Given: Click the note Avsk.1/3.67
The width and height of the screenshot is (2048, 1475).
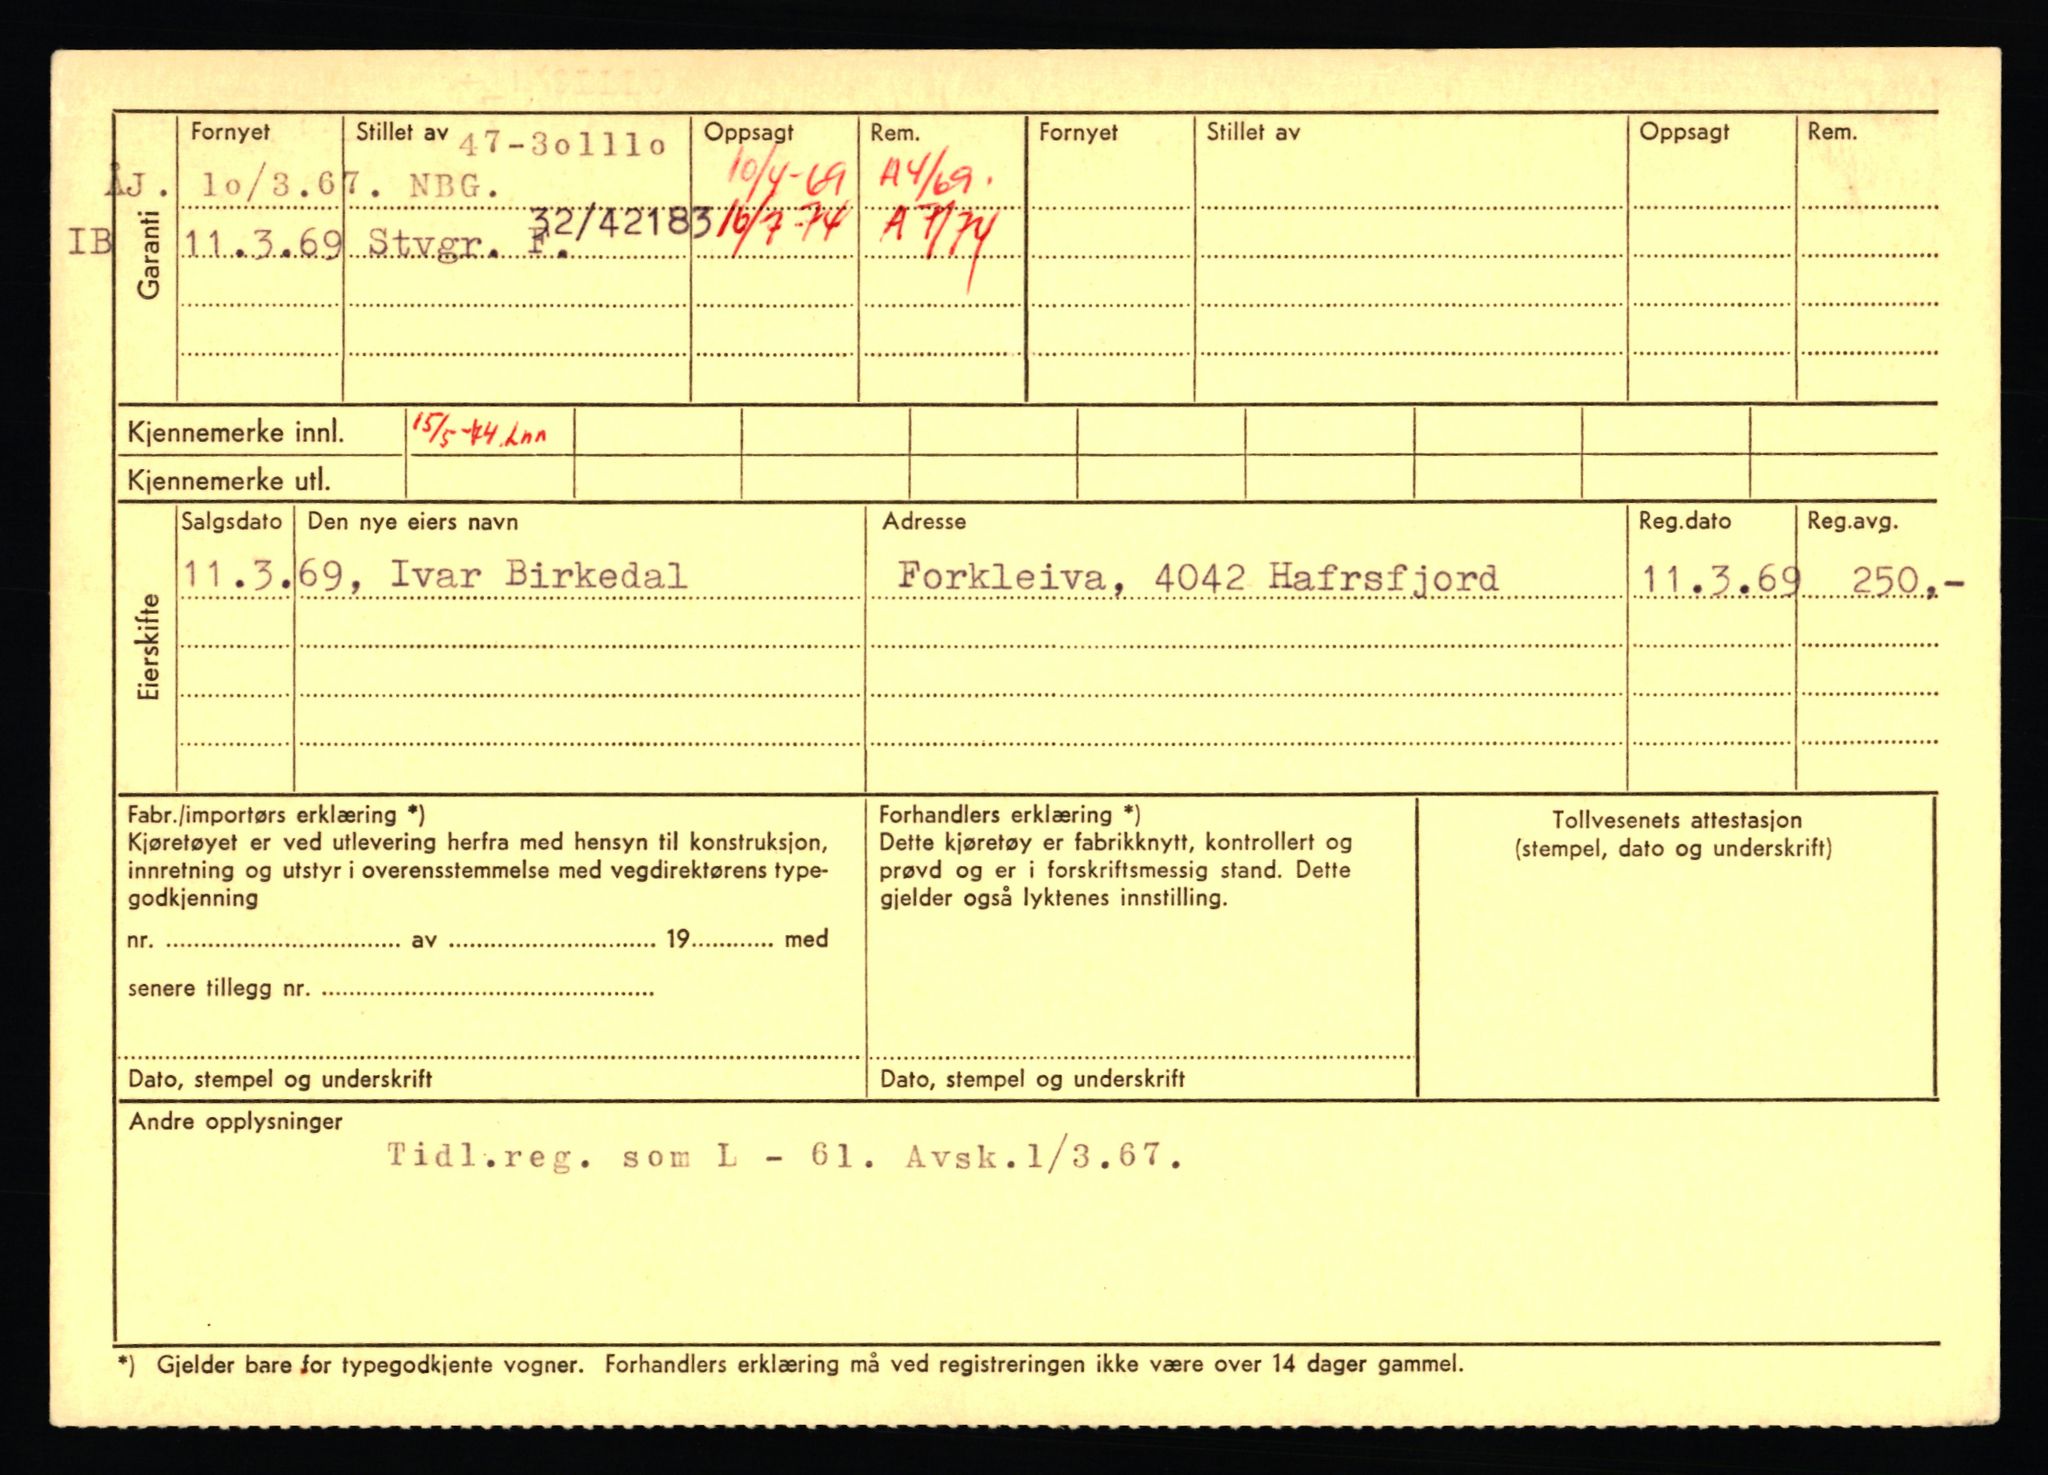Looking at the screenshot, I should pyautogui.click(x=1044, y=1157).
